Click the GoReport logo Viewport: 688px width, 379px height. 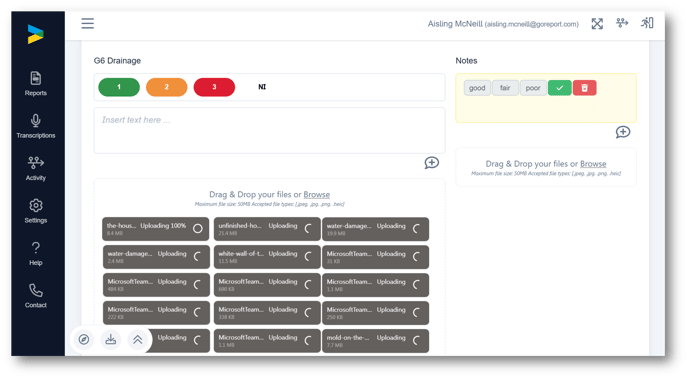coord(36,34)
